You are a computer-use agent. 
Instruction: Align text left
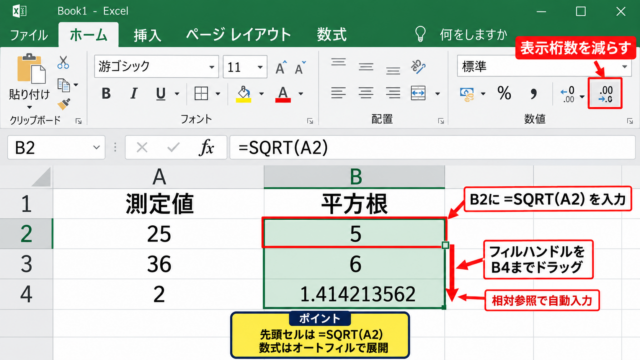click(x=338, y=93)
